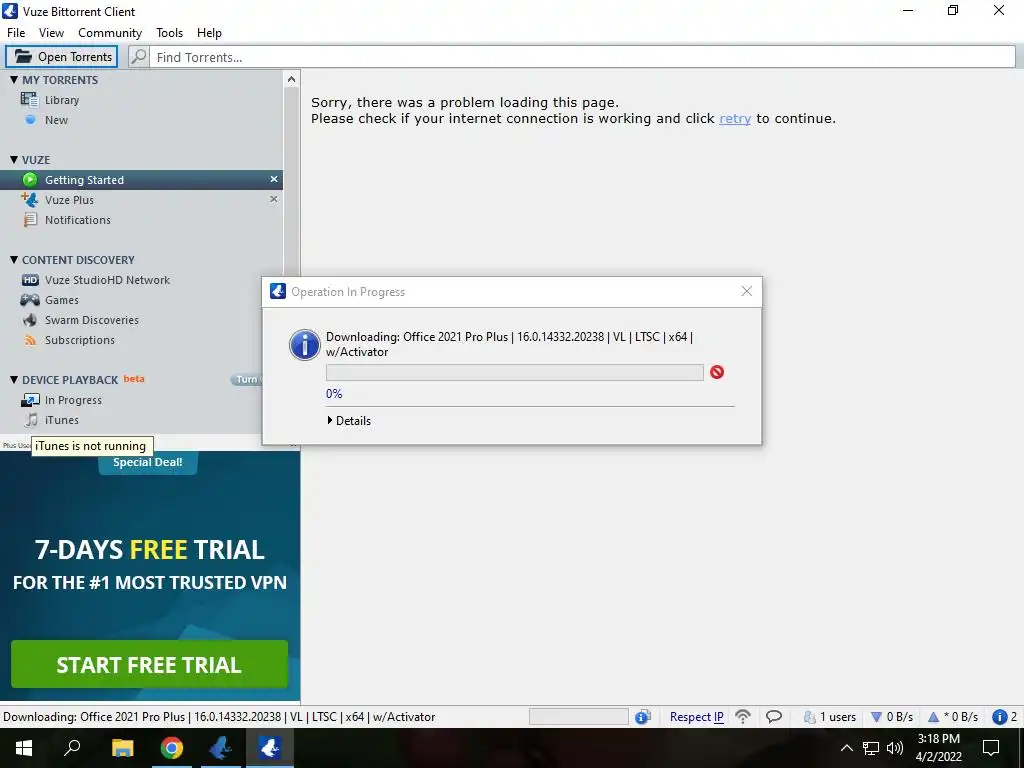Click the green Getting Started play icon
Image resolution: width=1024 pixels, height=768 pixels.
[30, 180]
